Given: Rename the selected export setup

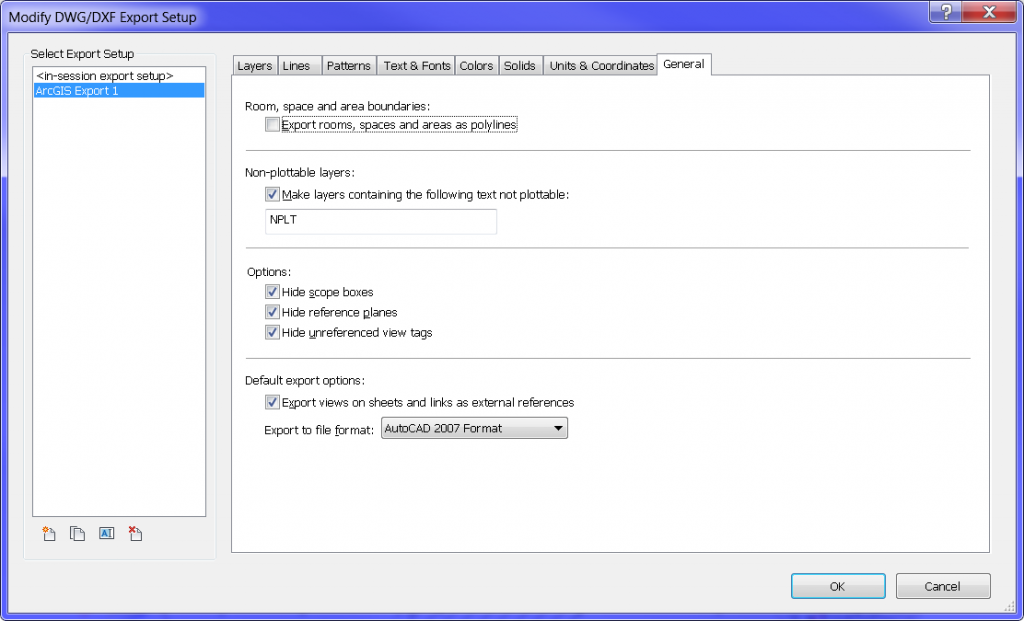Looking at the screenshot, I should click(106, 533).
